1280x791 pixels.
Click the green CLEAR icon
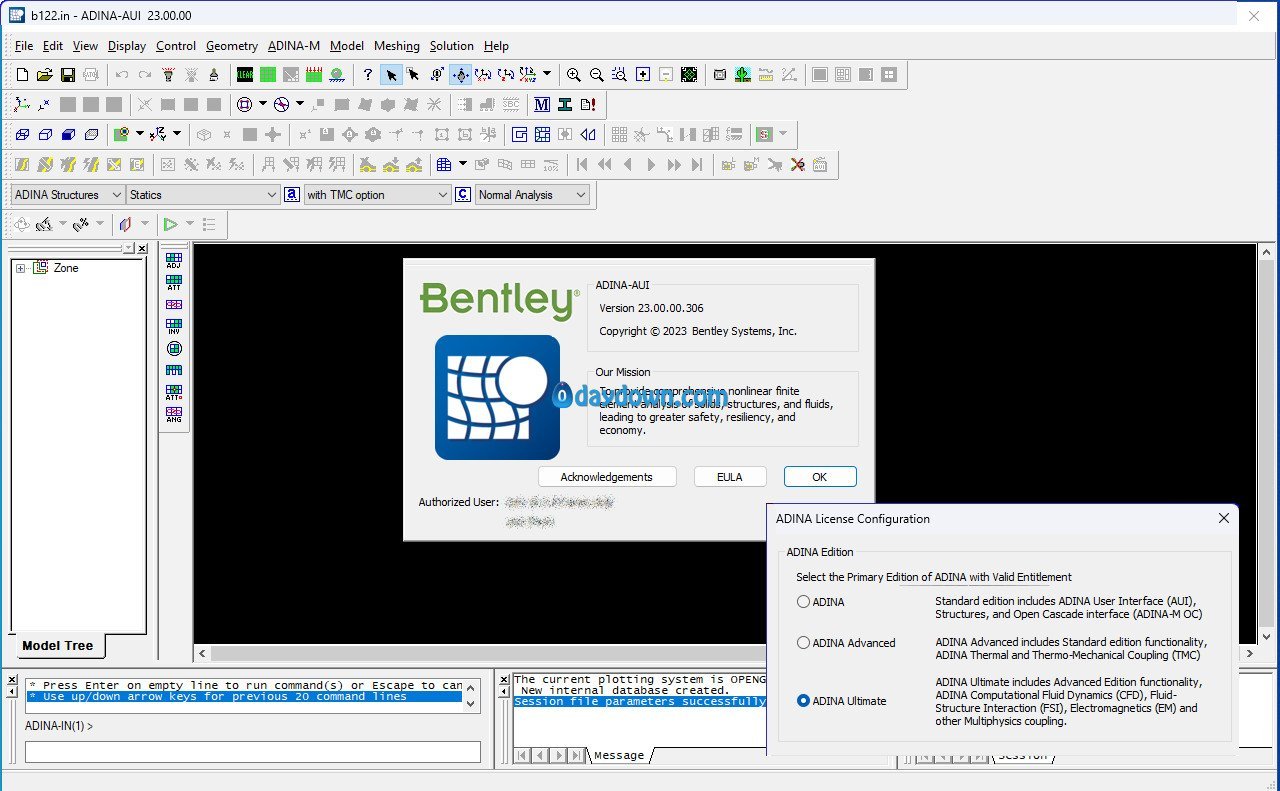tap(245, 75)
